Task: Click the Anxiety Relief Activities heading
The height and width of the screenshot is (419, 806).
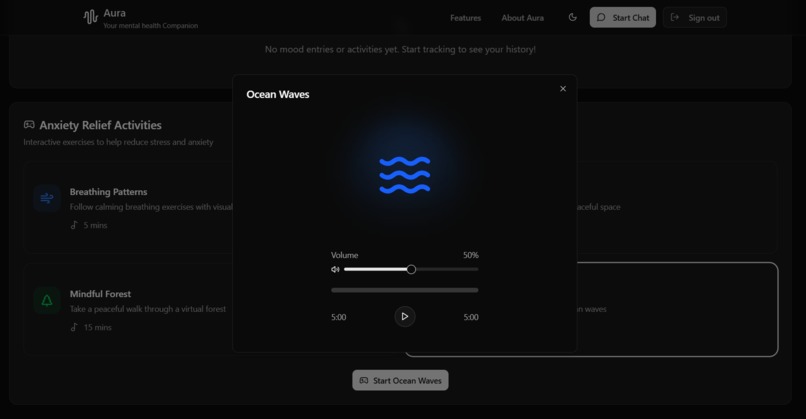Action: 100,125
